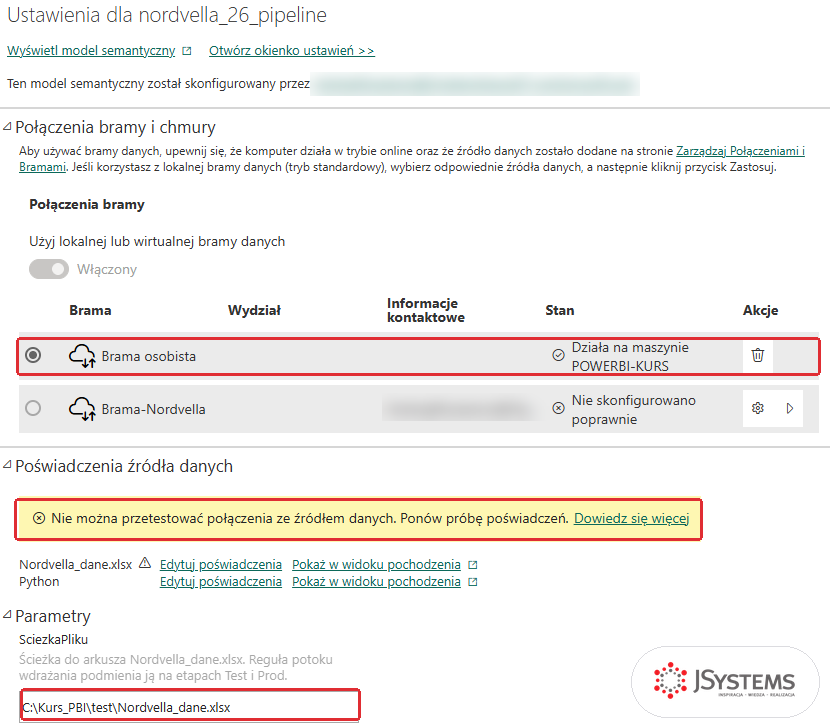This screenshot has height=728, width=830.
Task: Collapse the Parametry section
Action: tap(7, 615)
